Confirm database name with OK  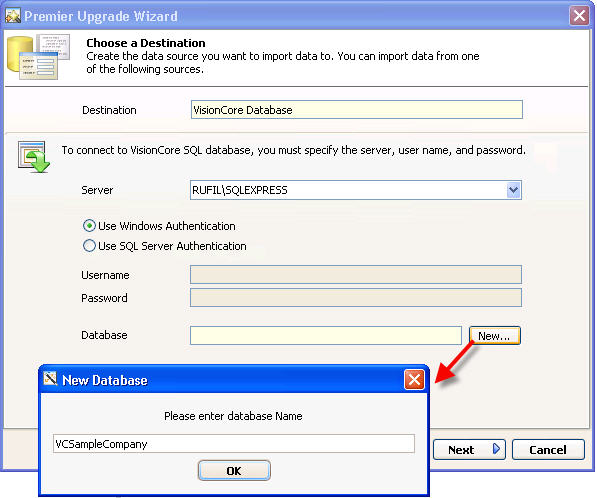pyautogui.click(x=234, y=471)
